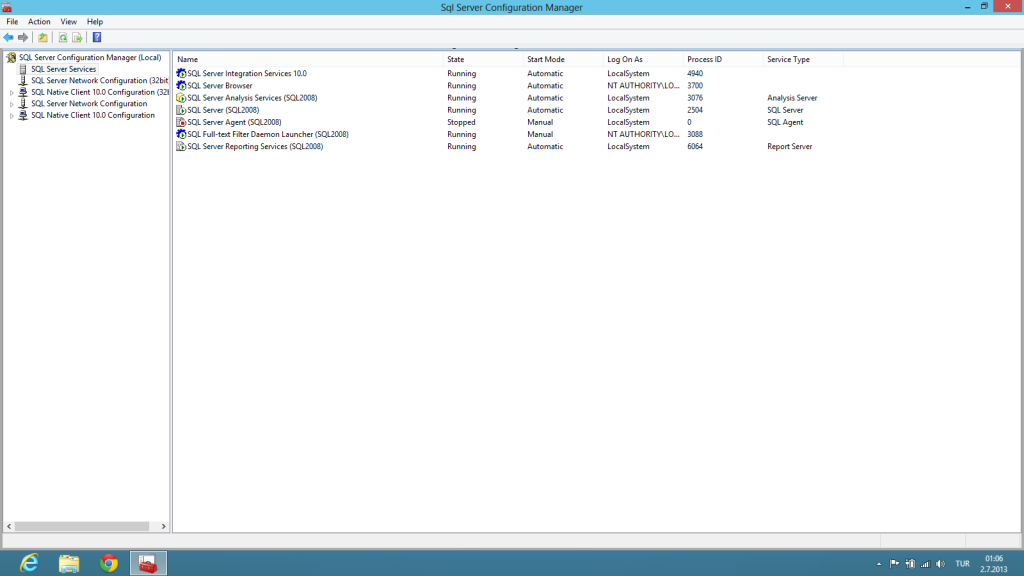This screenshot has width=1024, height=576.
Task: Click the Manual start mode of Full-text Filter Daemon
Action: [x=540, y=134]
